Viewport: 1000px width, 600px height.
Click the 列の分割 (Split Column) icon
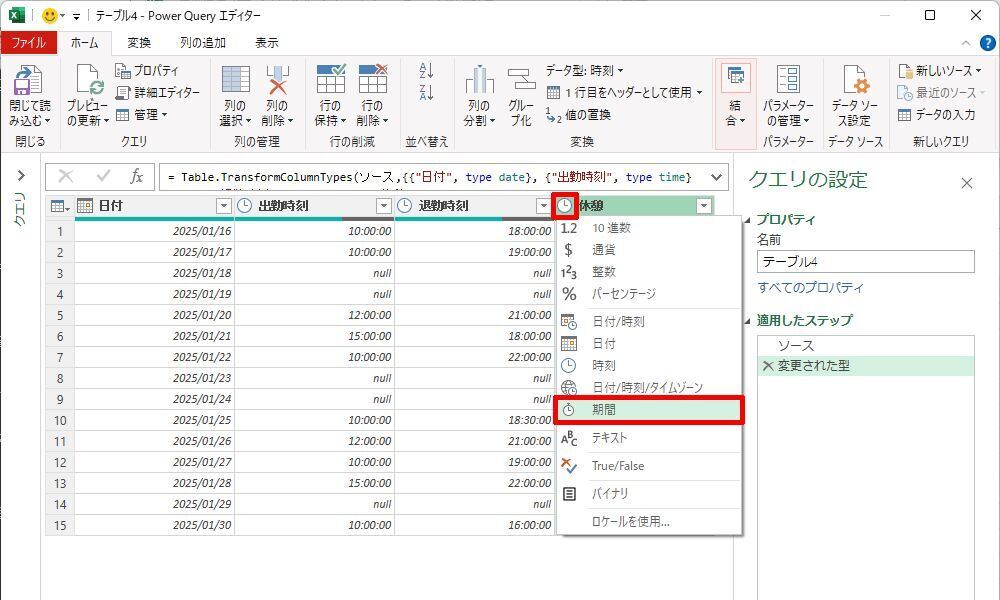coord(479,82)
